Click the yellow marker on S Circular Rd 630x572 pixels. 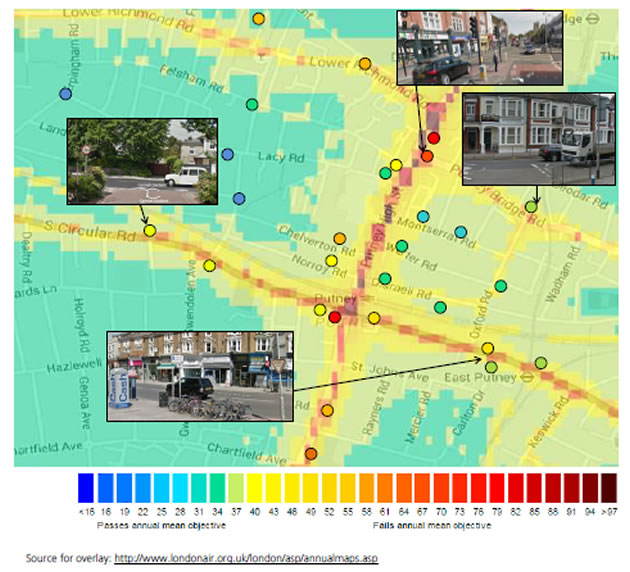[150, 231]
